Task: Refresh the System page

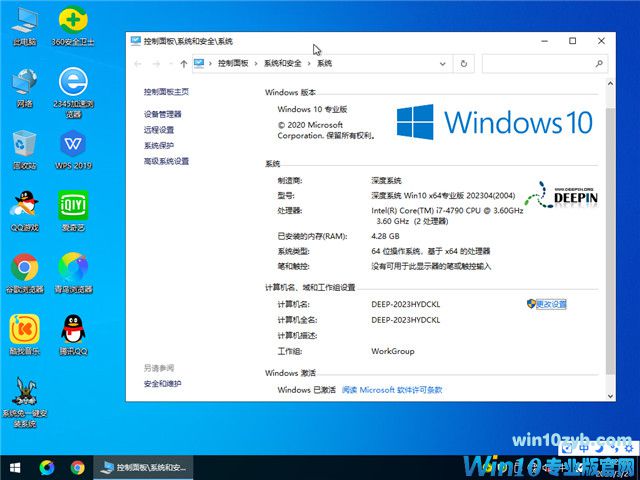Action: tap(464, 64)
